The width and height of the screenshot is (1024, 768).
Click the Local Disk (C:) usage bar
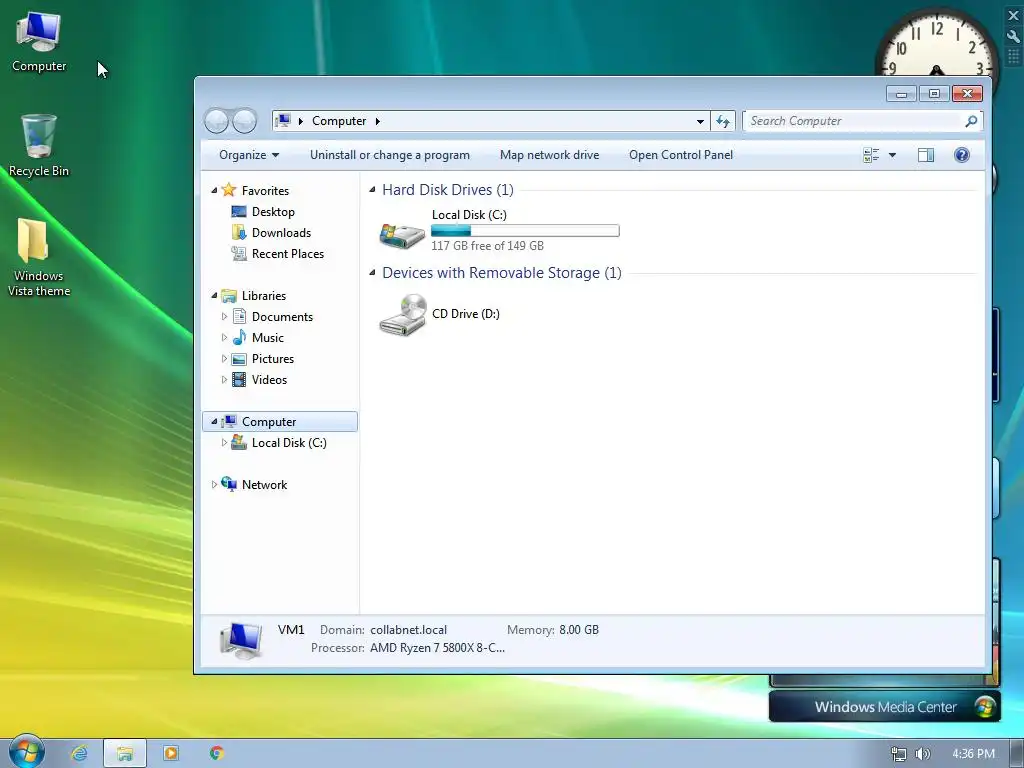[525, 231]
